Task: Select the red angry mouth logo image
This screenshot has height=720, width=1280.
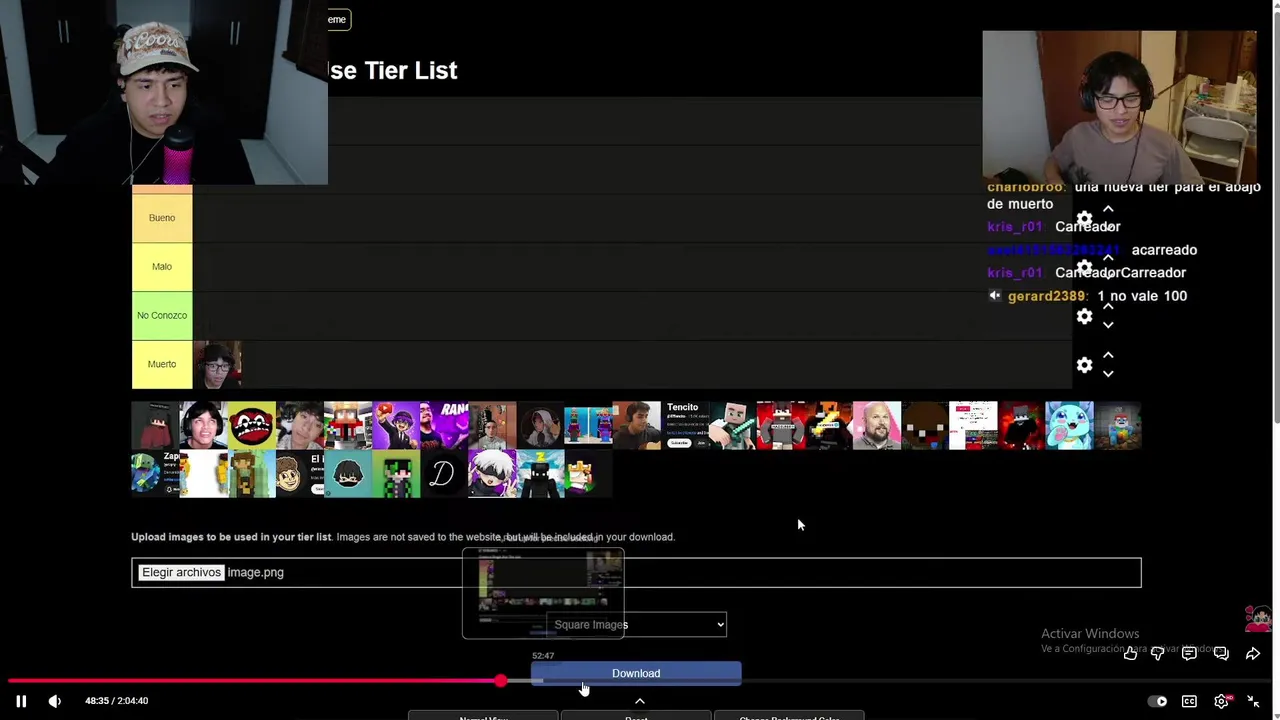Action: (x=251, y=425)
